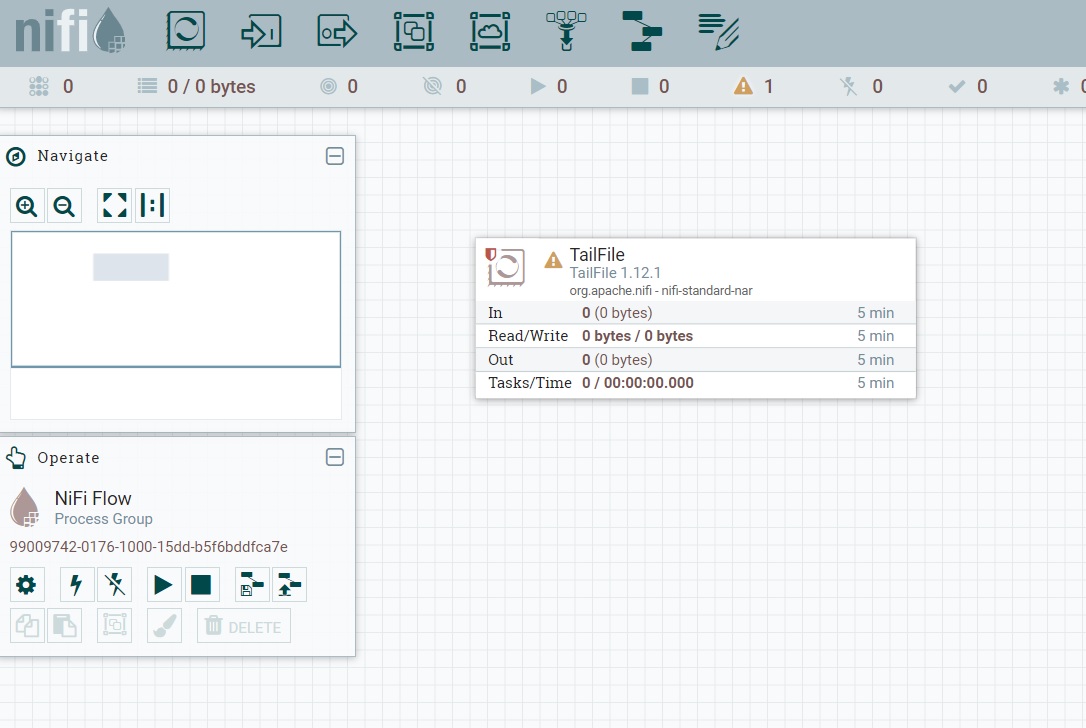Collapse the Operate panel
Viewport: 1086px width, 728px height.
335,457
